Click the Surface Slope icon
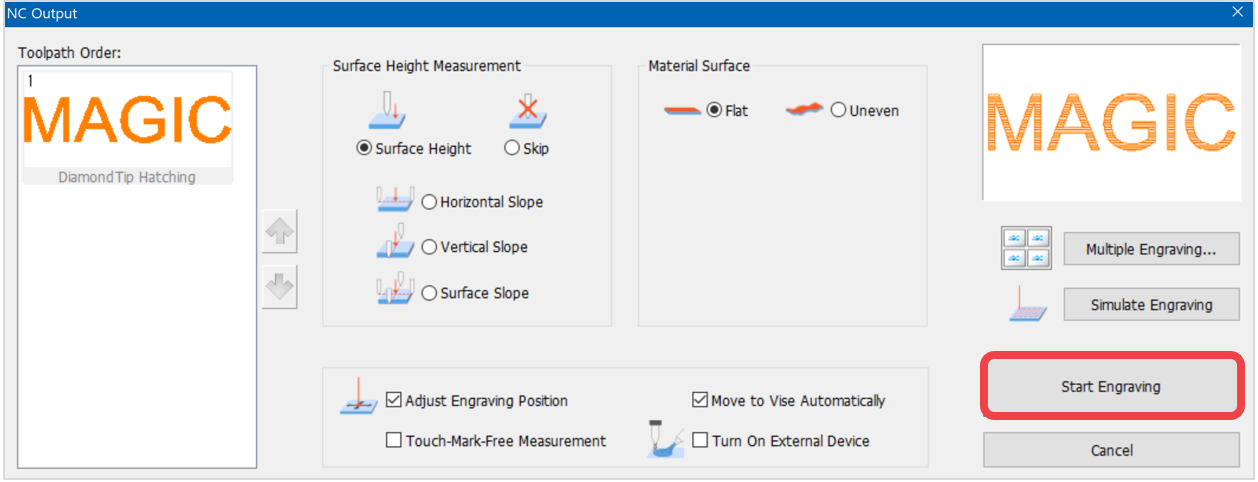Image resolution: width=1258 pixels, height=482 pixels. [396, 290]
